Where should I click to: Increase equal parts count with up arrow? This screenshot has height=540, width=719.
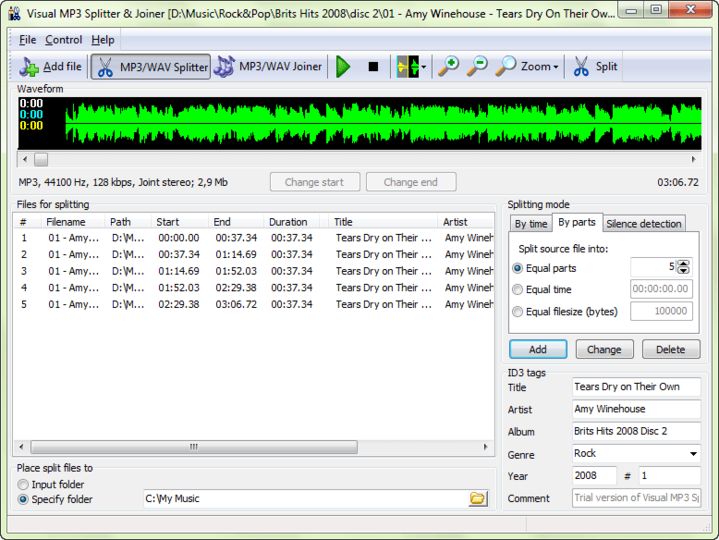pyautogui.click(x=683, y=263)
